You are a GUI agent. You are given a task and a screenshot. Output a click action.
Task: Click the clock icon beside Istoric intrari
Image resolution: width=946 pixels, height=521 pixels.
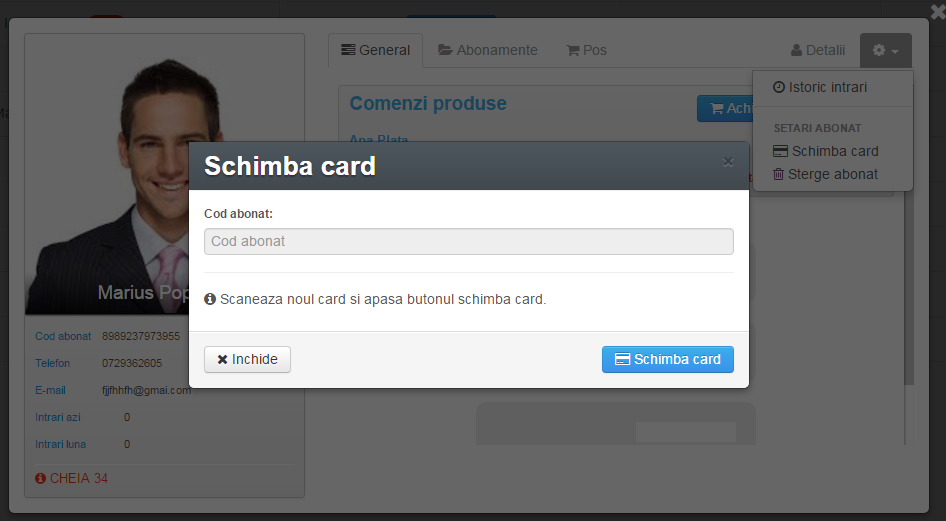tap(779, 87)
